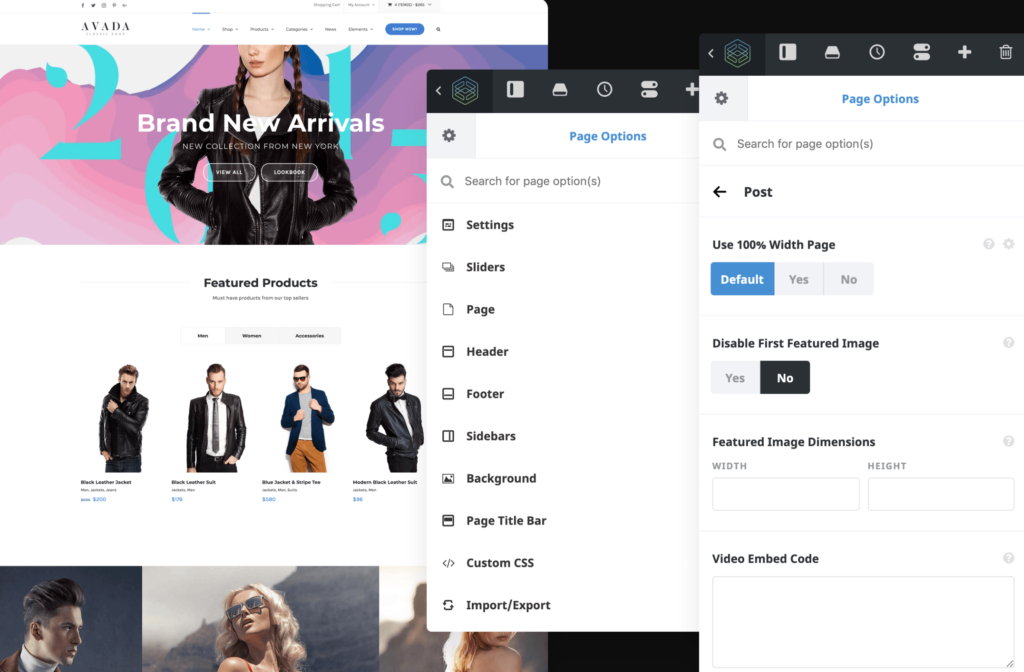Click the Featured Image WIDTH field
Screen dimensions: 1024x672
(786, 494)
